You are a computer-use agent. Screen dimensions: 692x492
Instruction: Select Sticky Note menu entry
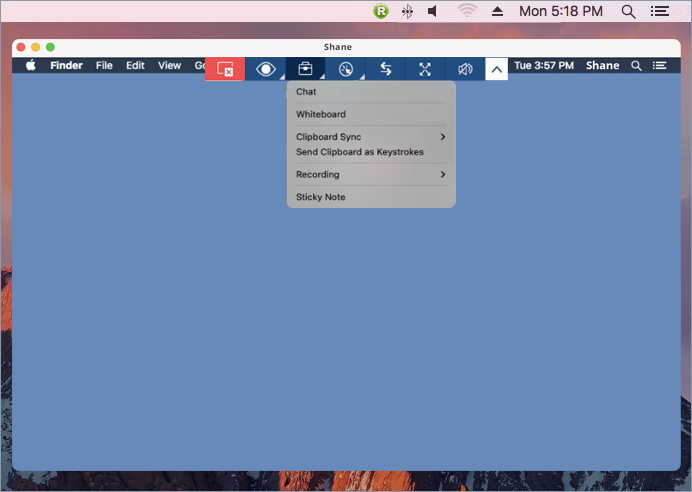pyautogui.click(x=321, y=197)
